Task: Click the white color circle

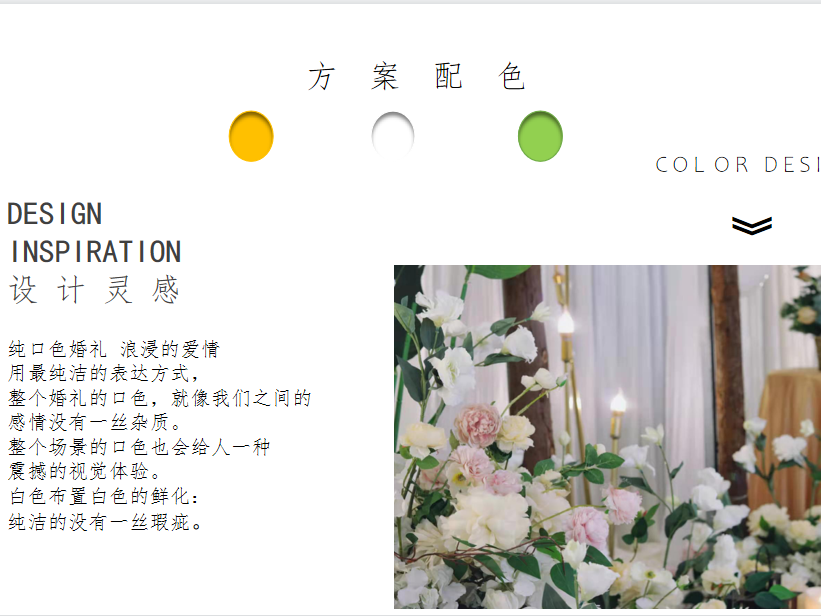Action: click(x=393, y=135)
